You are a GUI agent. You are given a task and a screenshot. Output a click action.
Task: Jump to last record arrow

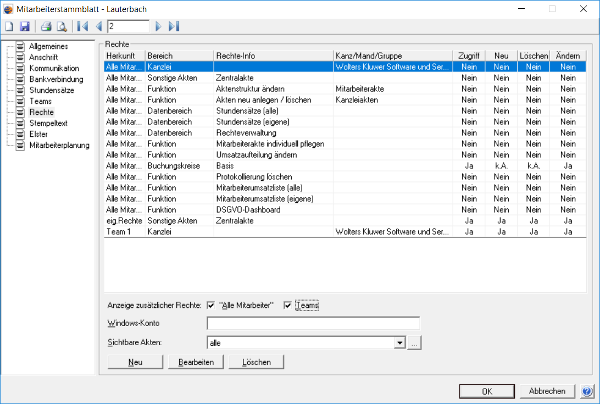click(174, 26)
